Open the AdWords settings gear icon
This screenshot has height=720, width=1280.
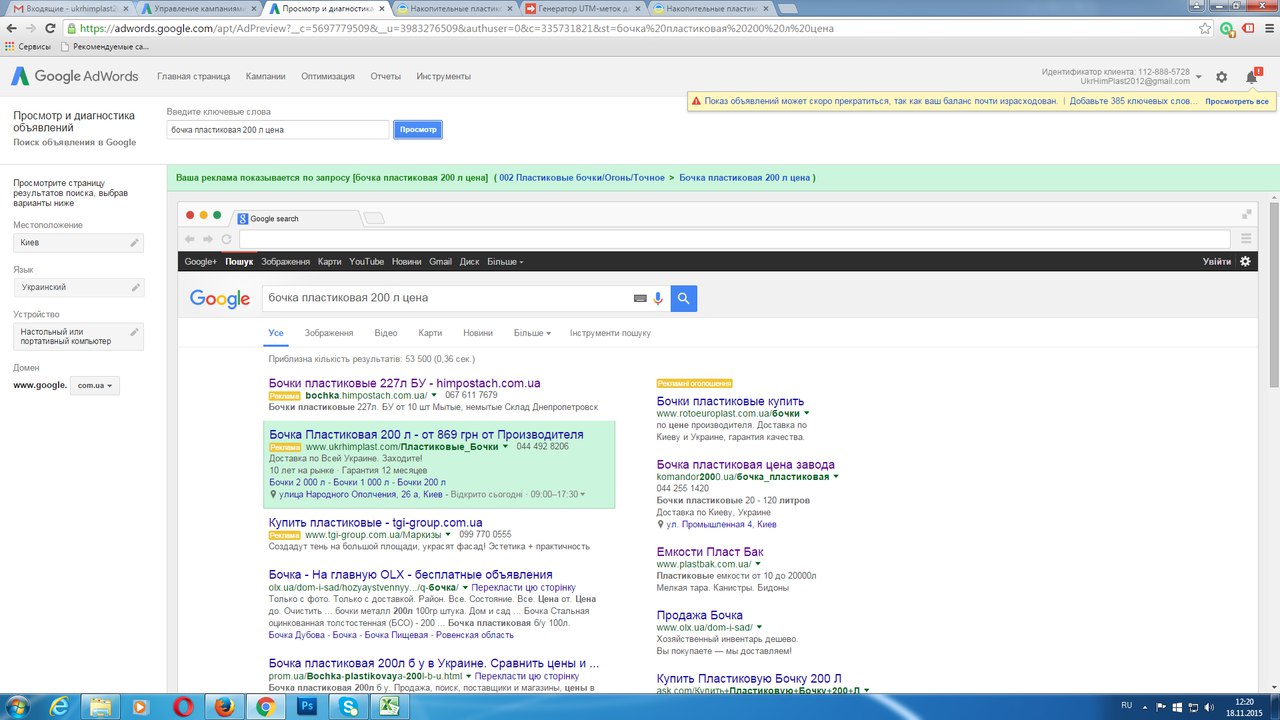click(x=1221, y=76)
